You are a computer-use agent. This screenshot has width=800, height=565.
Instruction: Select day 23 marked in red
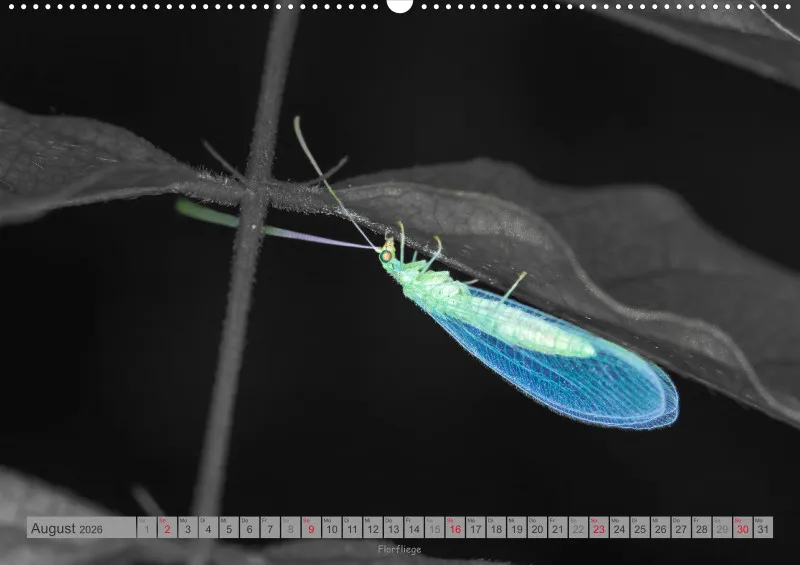599,527
